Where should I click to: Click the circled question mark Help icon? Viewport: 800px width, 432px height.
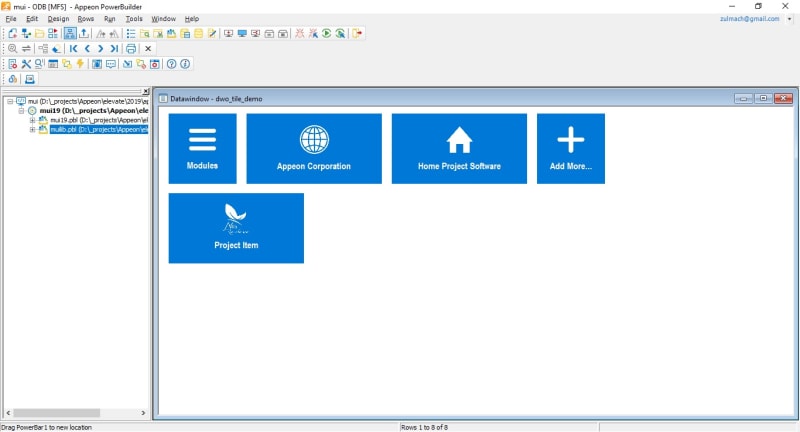171,64
